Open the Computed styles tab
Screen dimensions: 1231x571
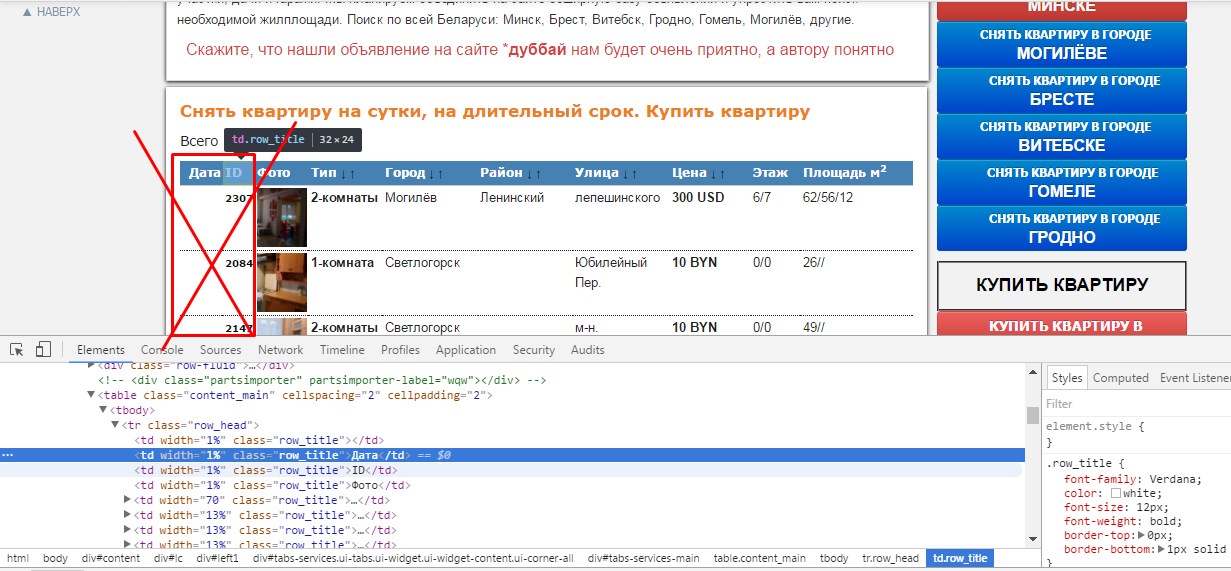(x=1120, y=378)
